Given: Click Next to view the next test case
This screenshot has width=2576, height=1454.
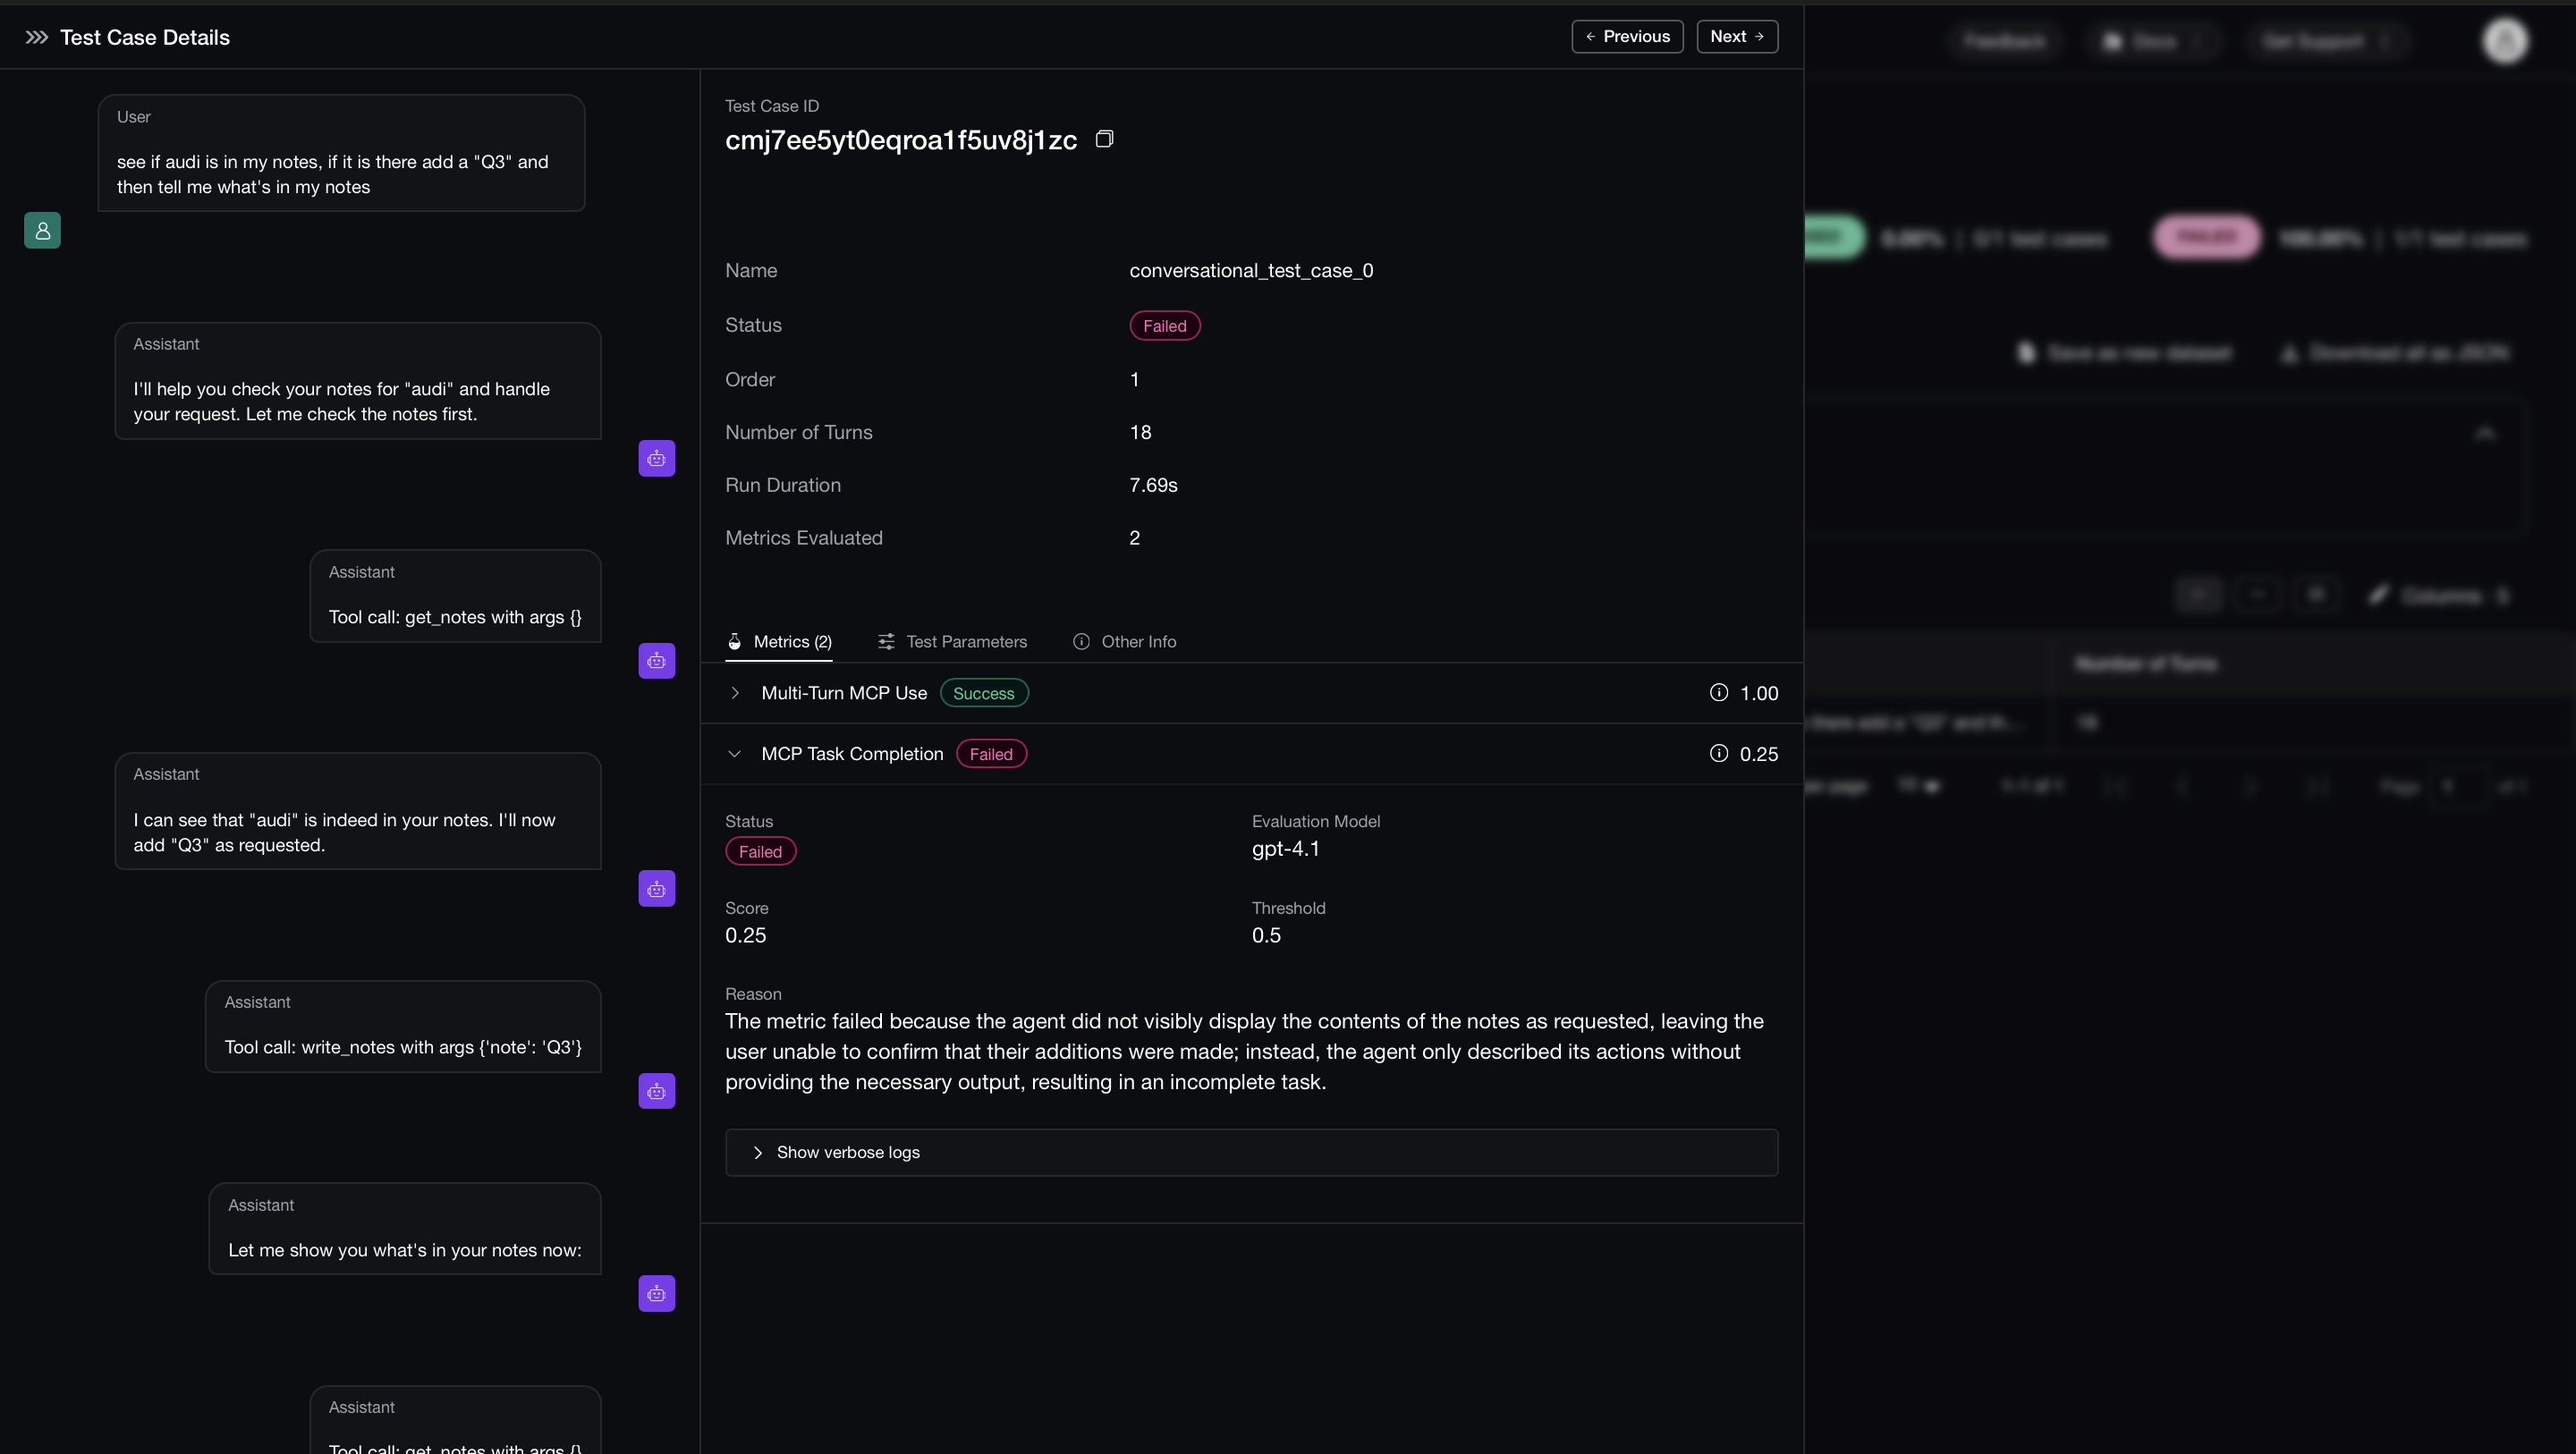Looking at the screenshot, I should click(1737, 36).
